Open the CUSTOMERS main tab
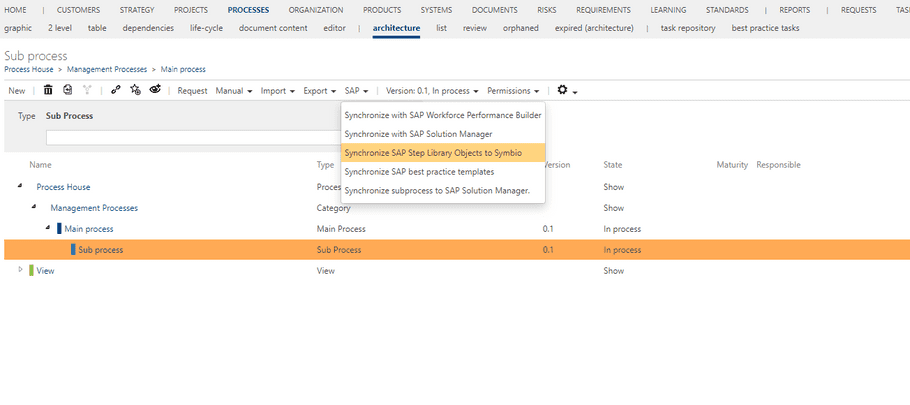This screenshot has width=910, height=405. tap(78, 10)
